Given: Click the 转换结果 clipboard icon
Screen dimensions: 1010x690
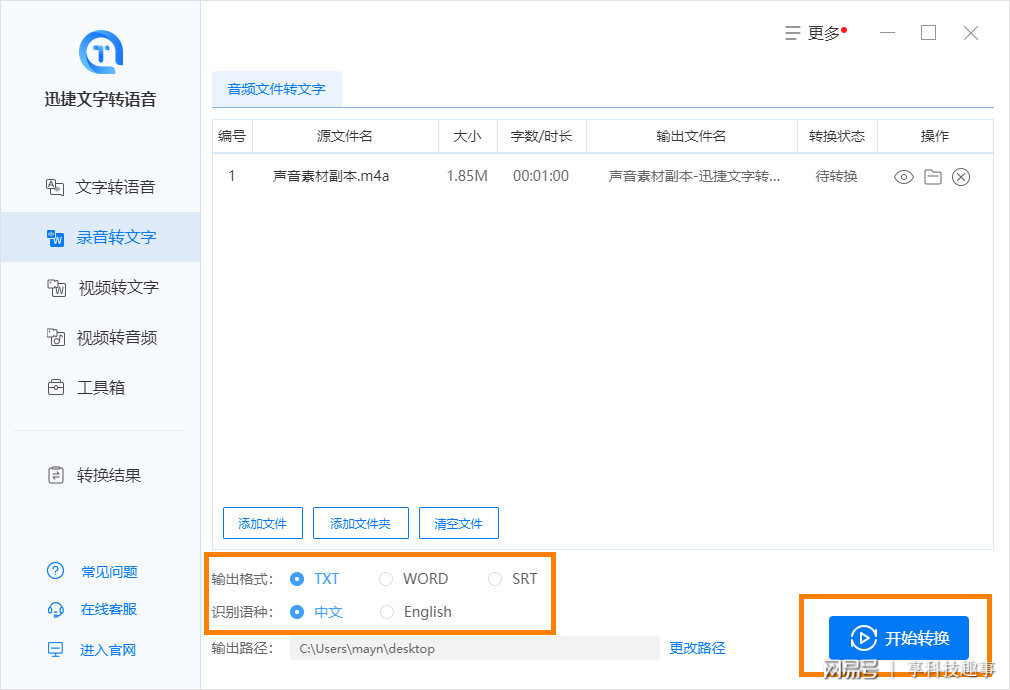Looking at the screenshot, I should (56, 475).
